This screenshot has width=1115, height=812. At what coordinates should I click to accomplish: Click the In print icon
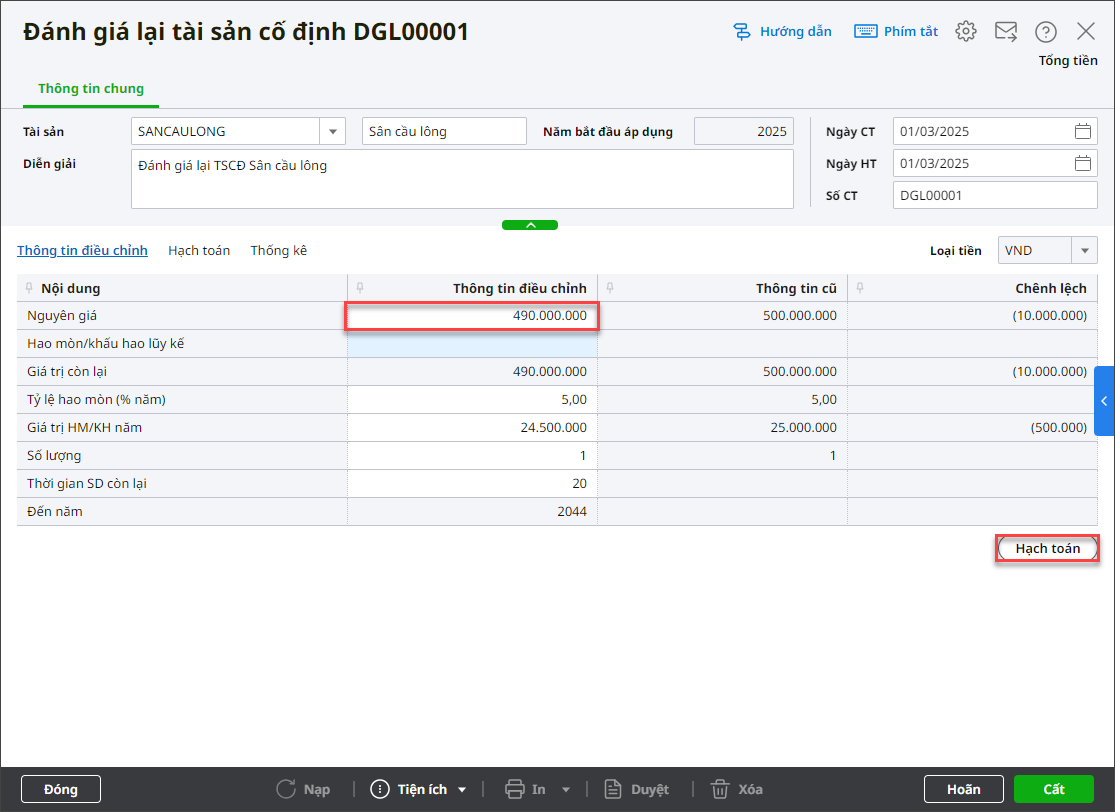(515, 789)
